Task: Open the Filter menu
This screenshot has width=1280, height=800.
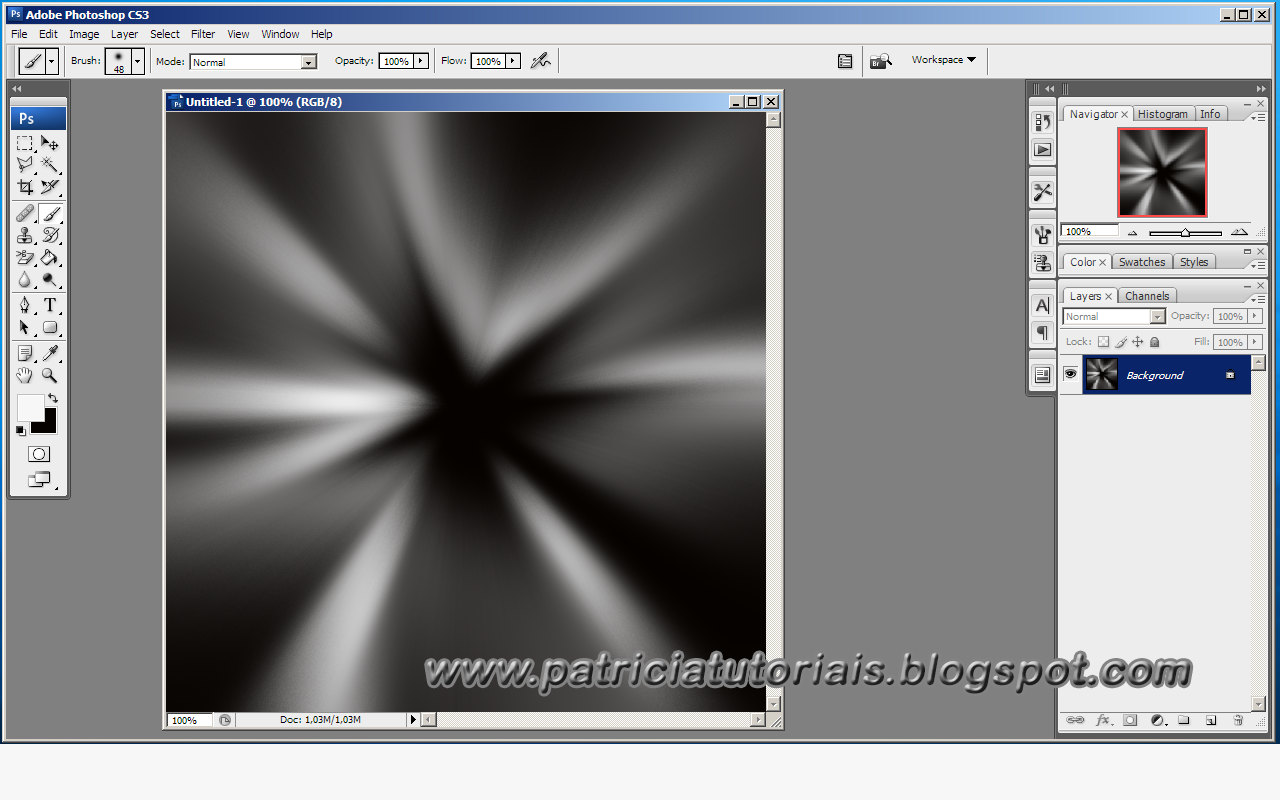Action: coord(203,34)
